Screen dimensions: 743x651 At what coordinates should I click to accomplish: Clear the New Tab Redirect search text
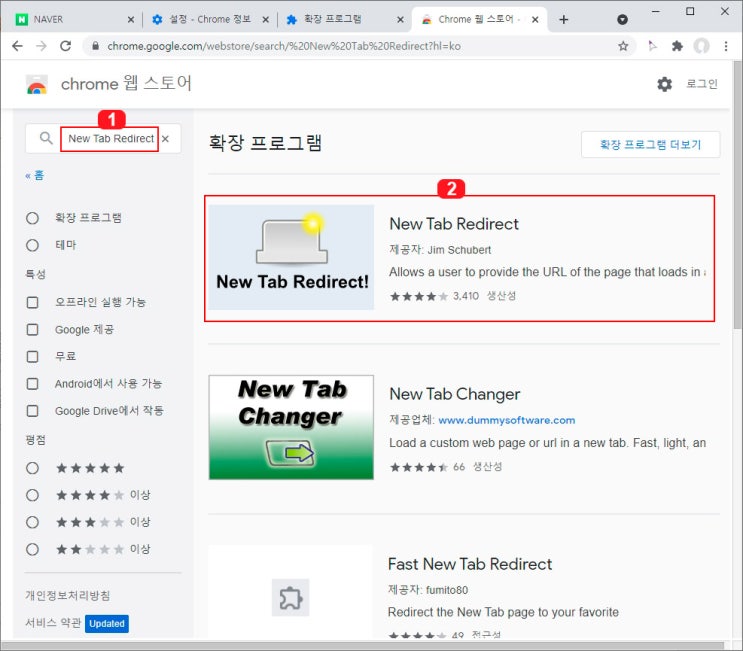pos(165,139)
